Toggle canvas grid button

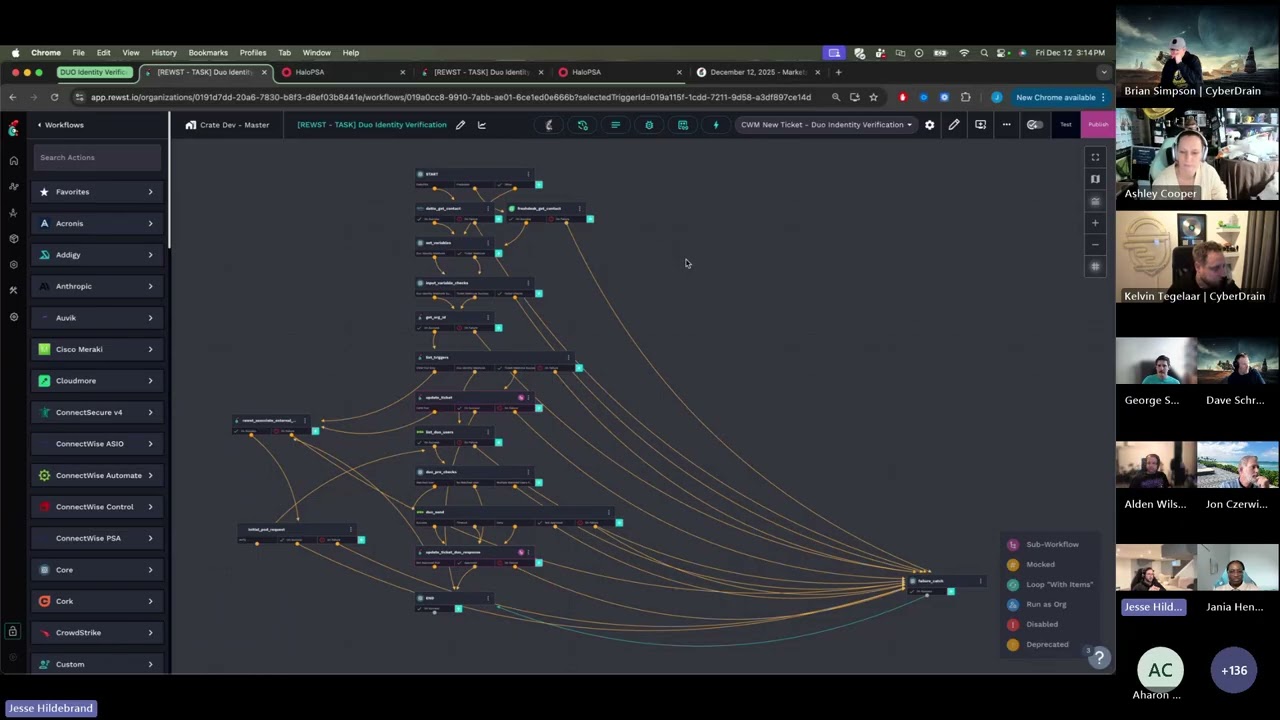click(x=1095, y=267)
